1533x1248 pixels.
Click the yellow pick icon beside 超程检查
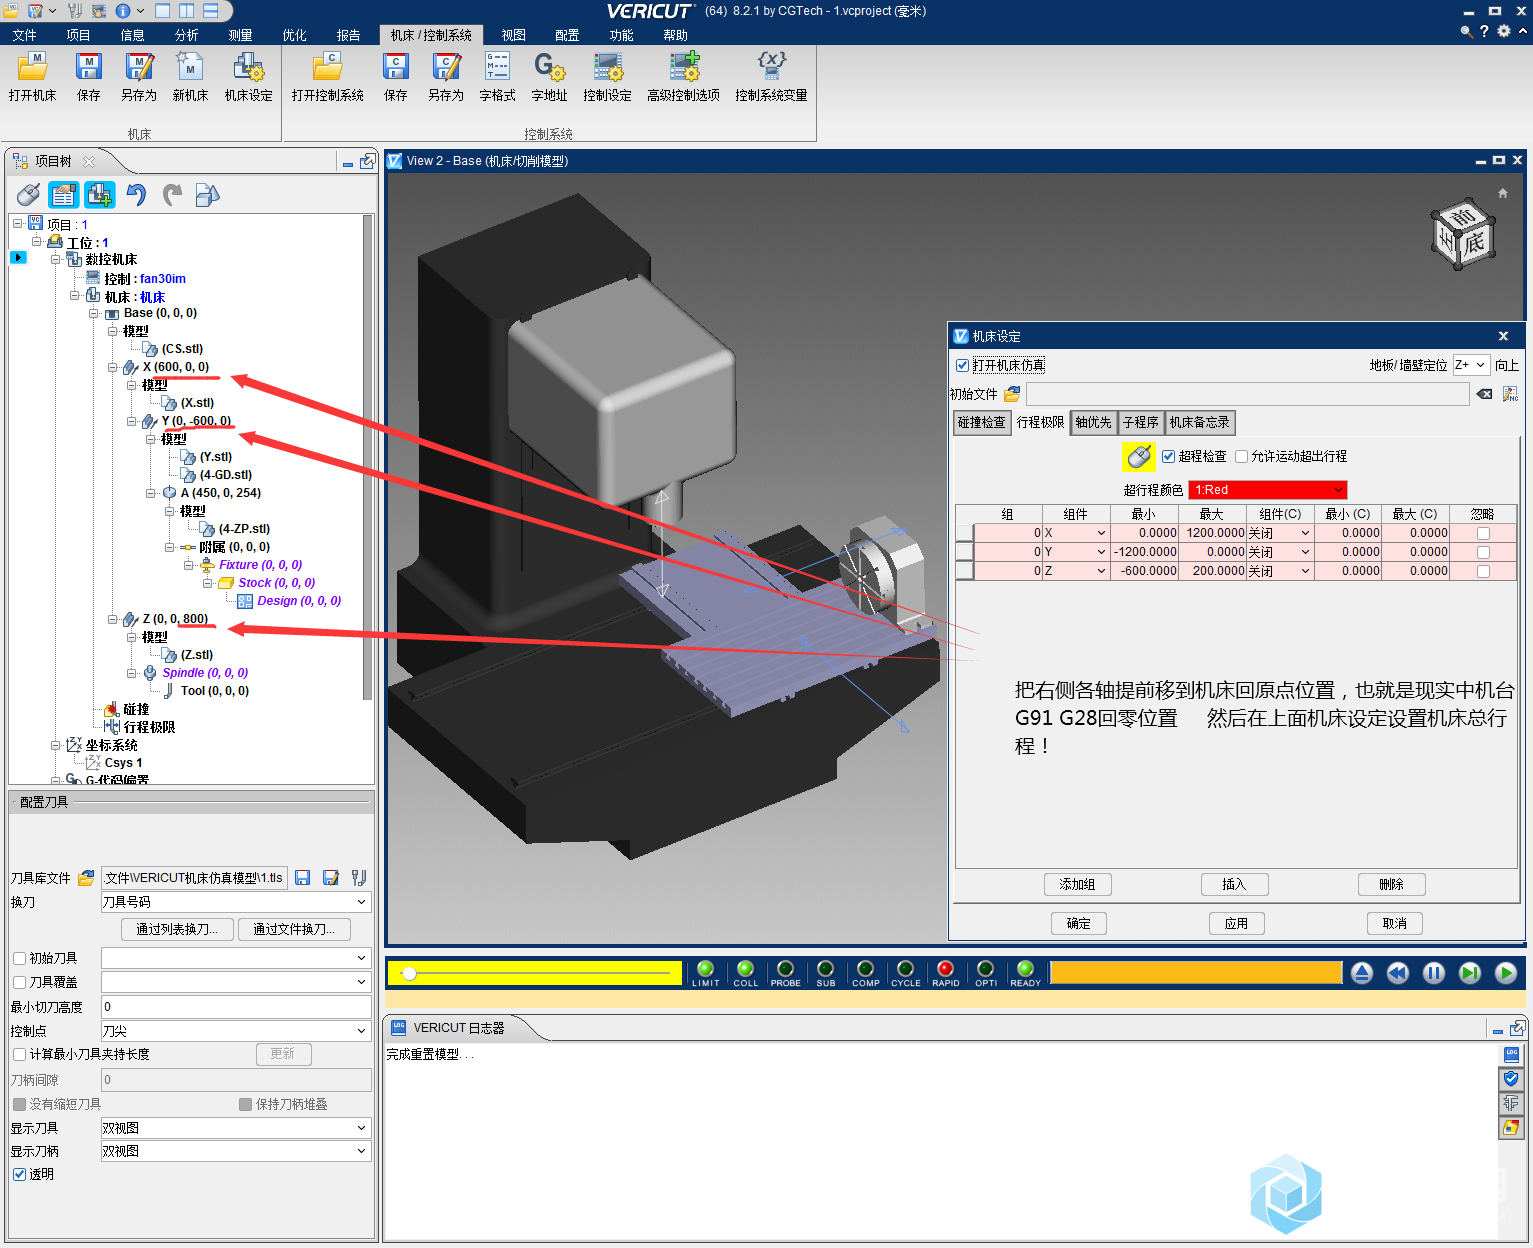pyautogui.click(x=1139, y=456)
